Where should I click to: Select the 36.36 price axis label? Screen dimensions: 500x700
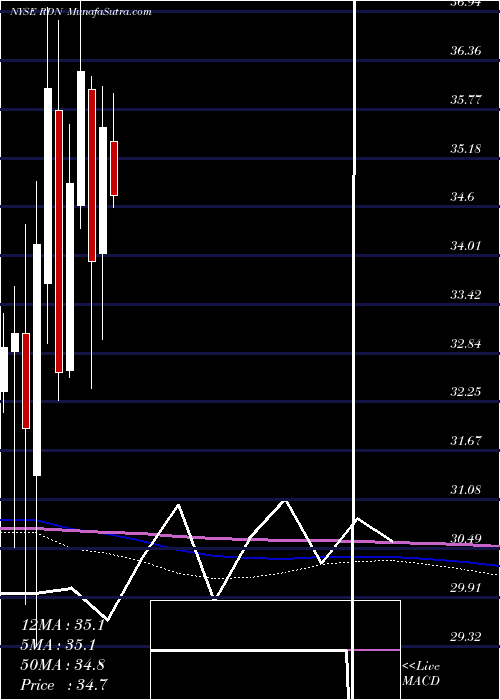click(x=465, y=50)
